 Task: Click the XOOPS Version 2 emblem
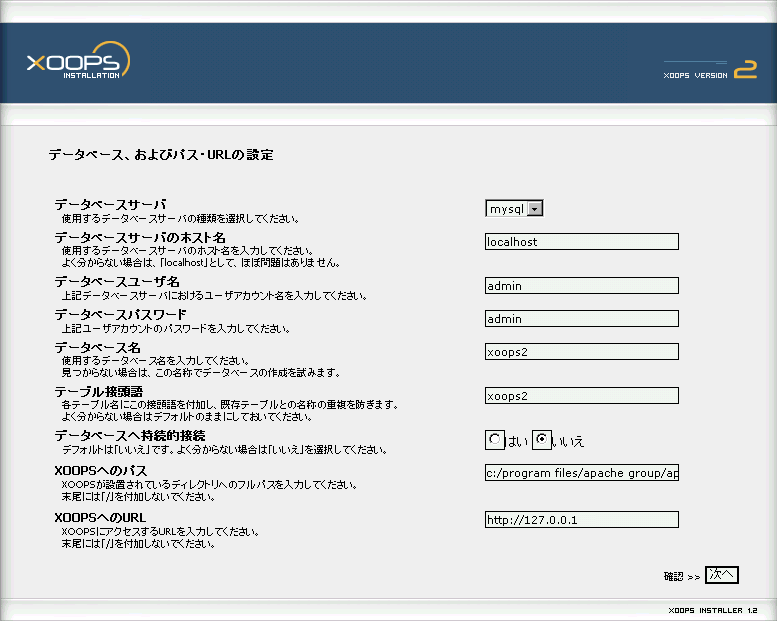point(710,71)
